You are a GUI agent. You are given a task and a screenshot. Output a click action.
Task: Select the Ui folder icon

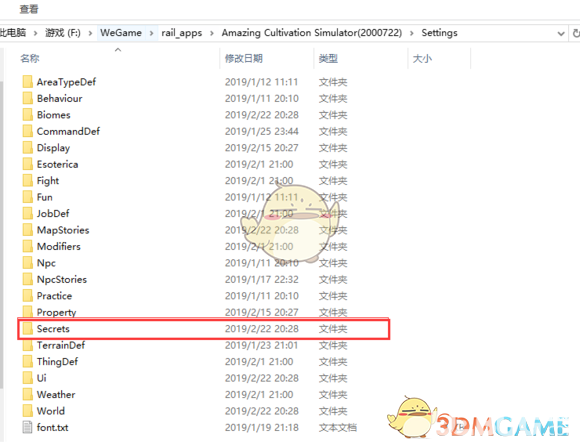click(27, 378)
